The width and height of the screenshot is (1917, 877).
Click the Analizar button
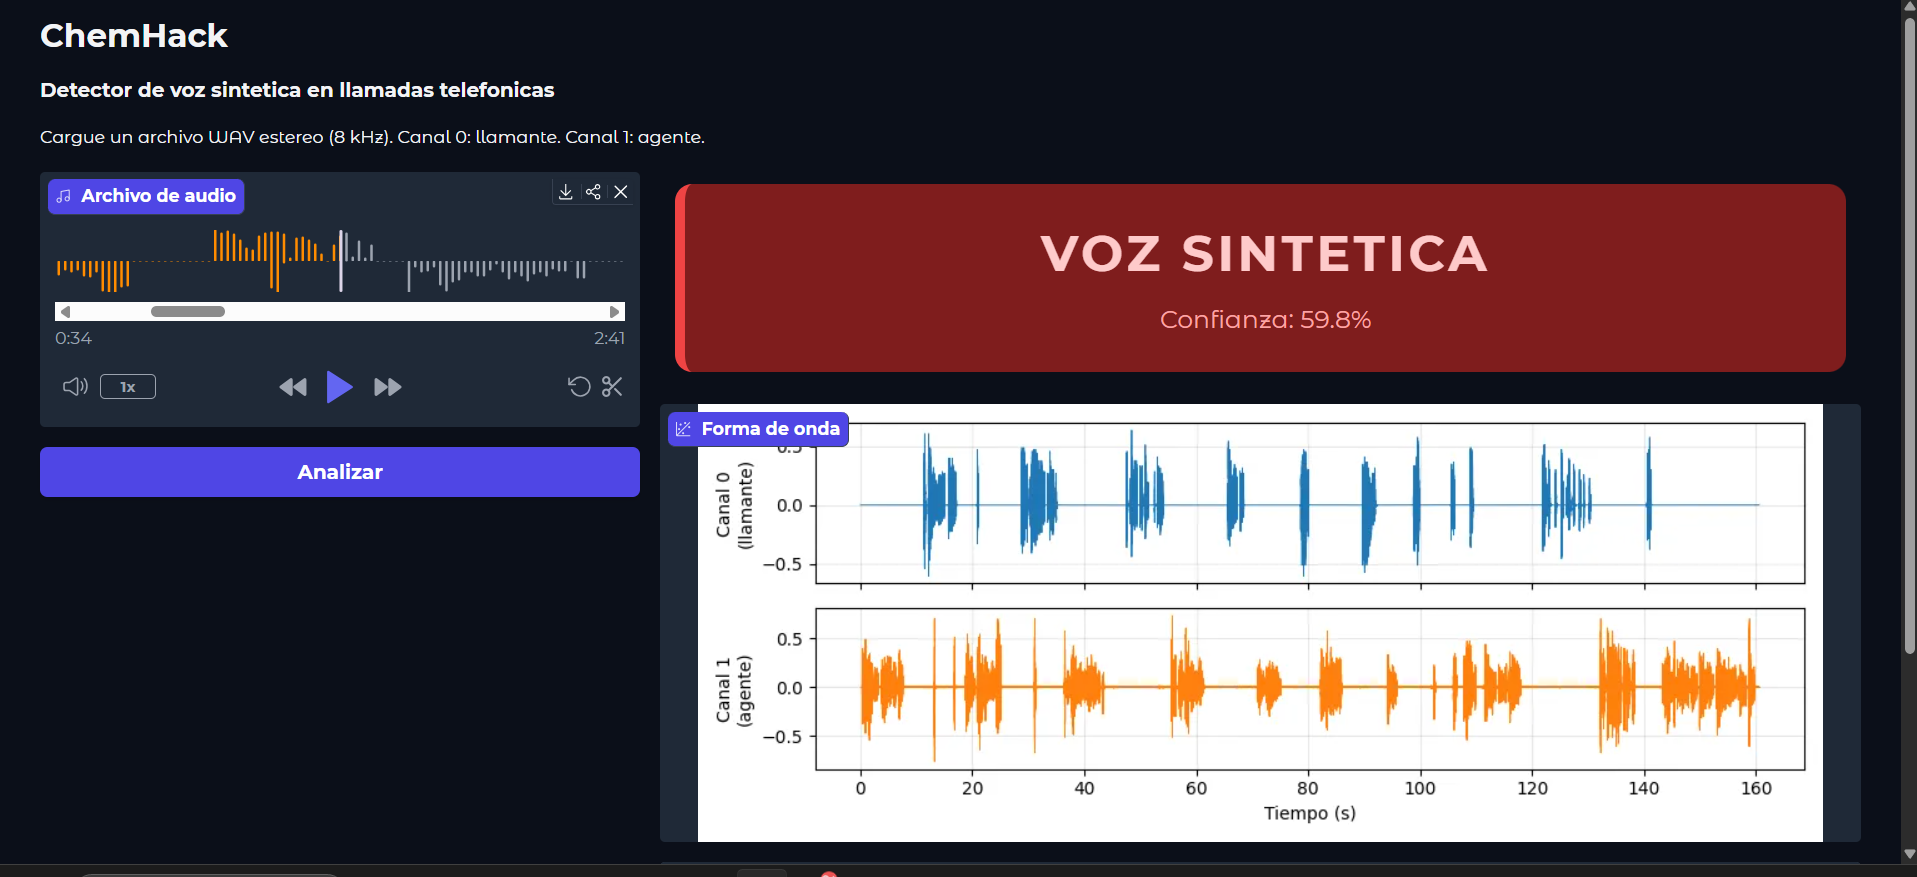(340, 472)
